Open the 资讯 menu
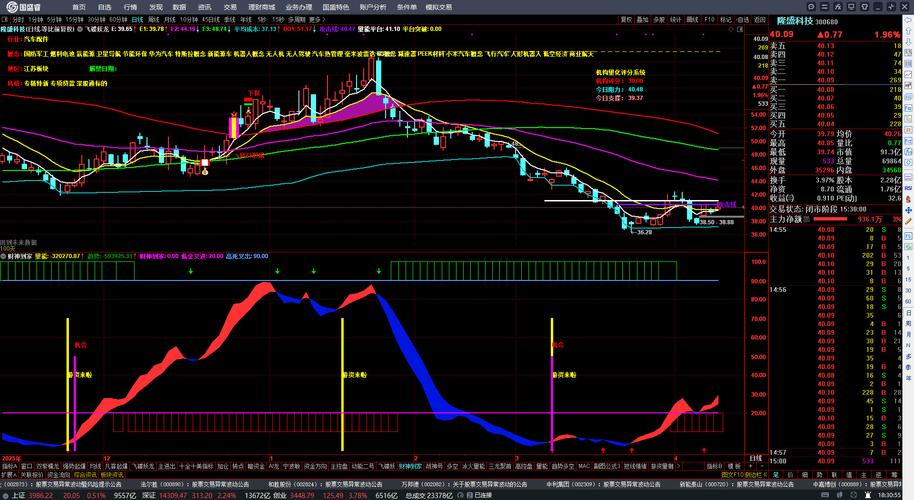 (205, 7)
